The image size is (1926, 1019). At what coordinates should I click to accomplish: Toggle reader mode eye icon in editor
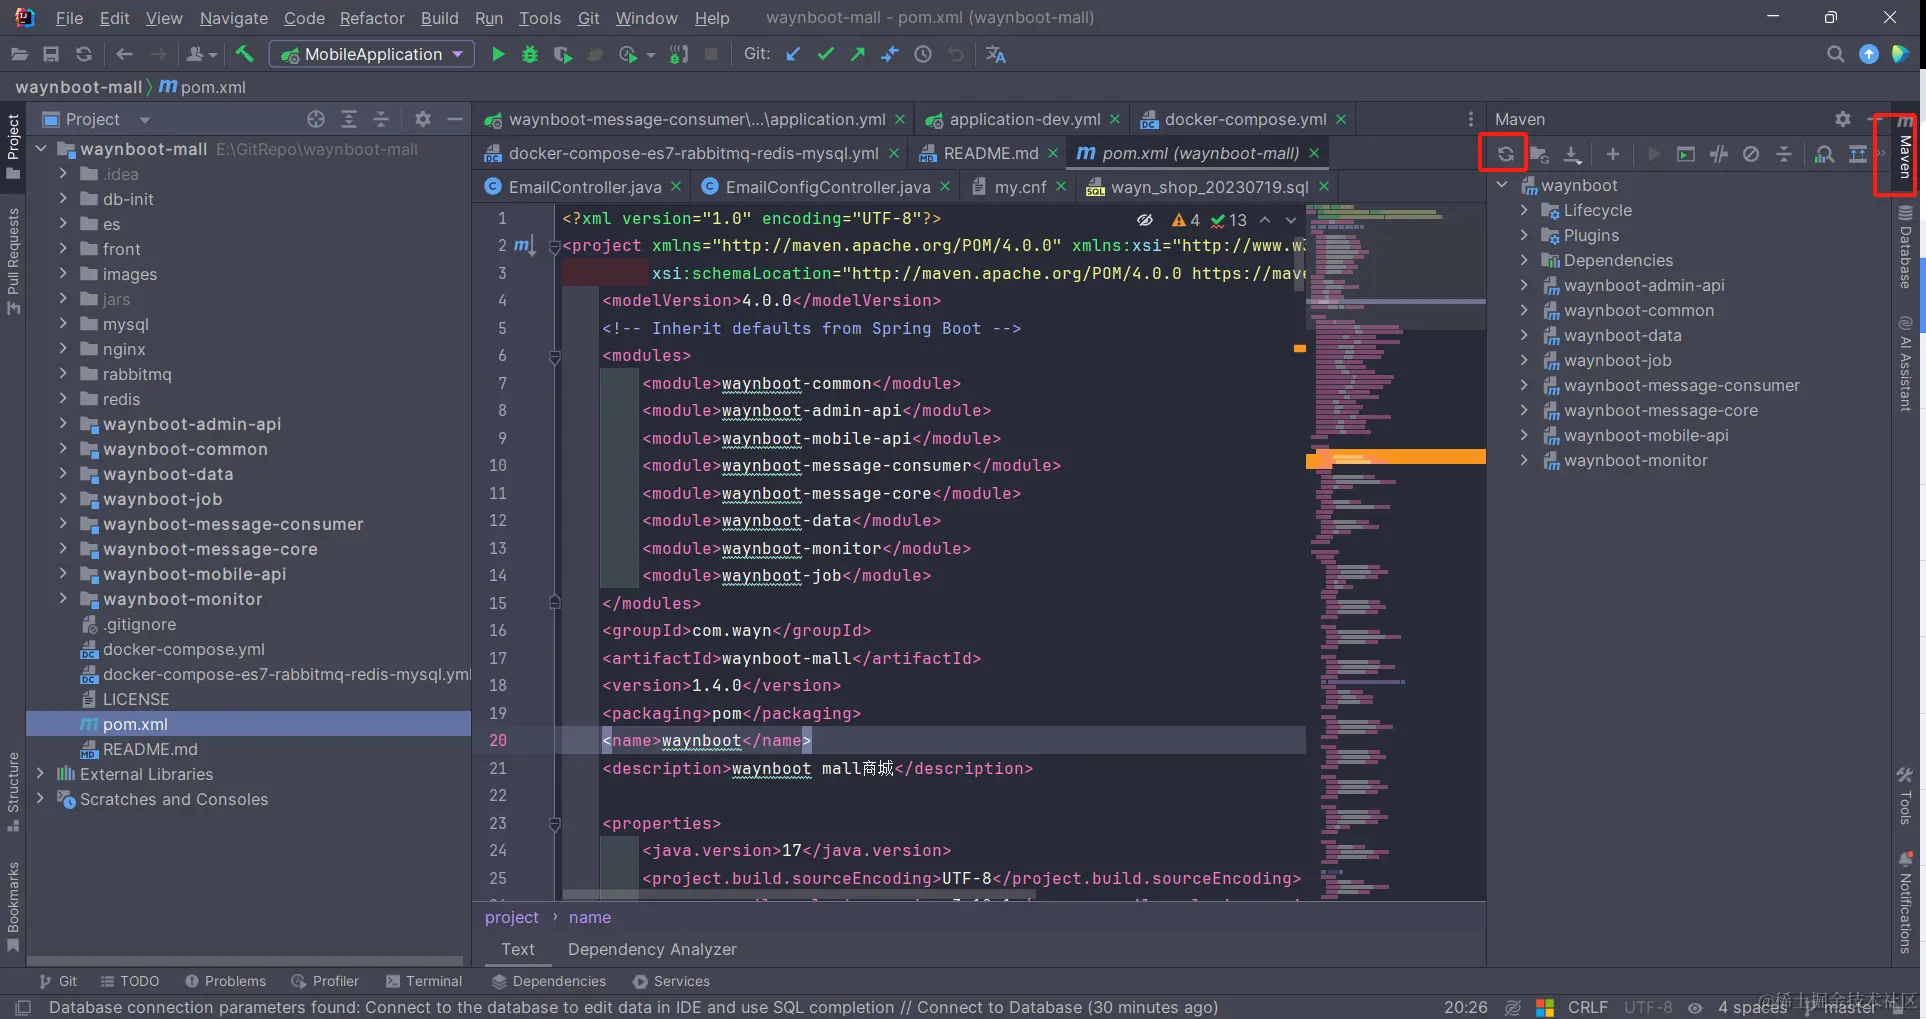(1145, 220)
